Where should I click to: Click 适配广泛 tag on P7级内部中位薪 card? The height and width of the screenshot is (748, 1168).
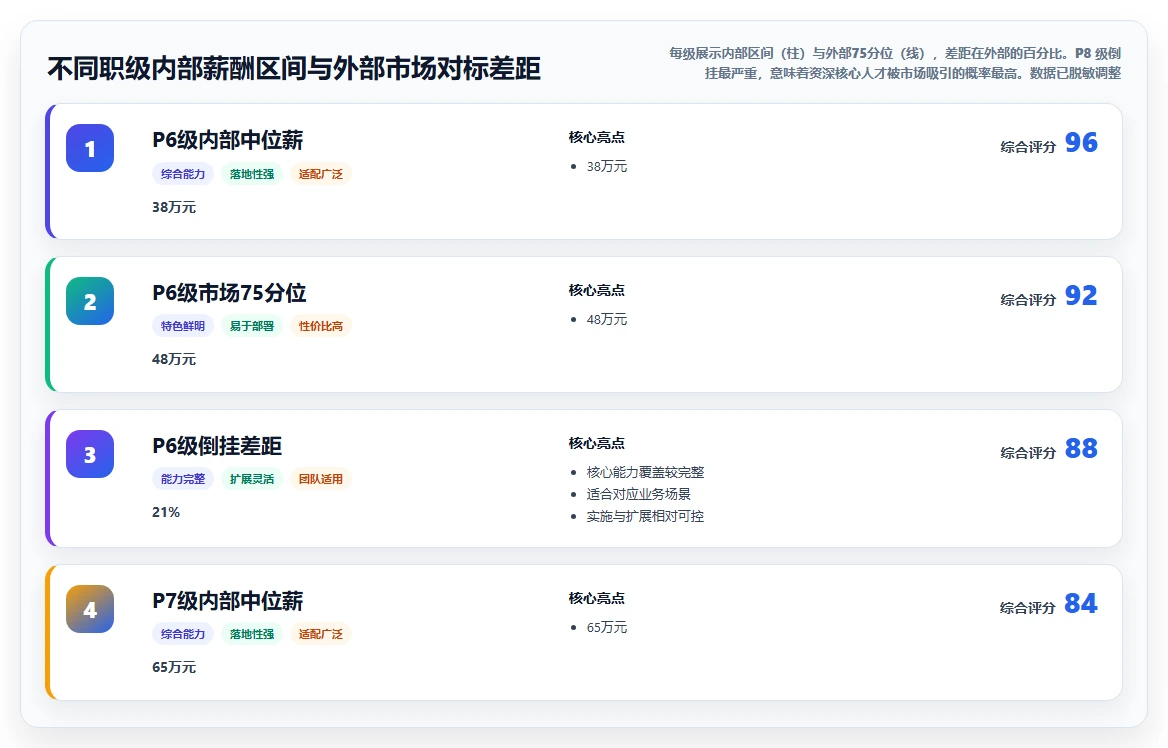320,633
